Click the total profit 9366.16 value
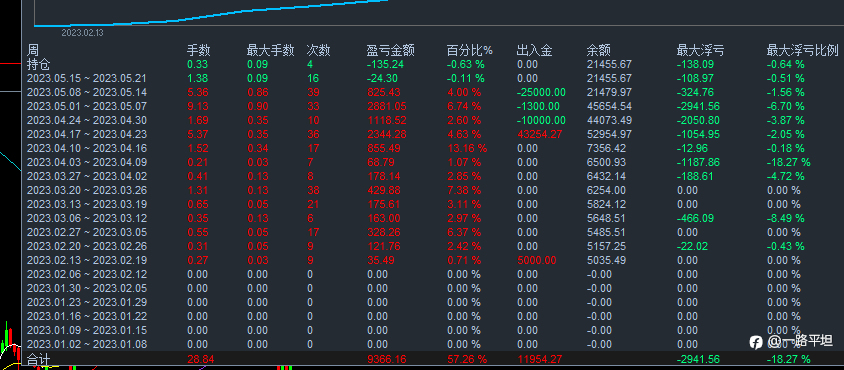Image resolution: width=844 pixels, height=370 pixels. (387, 359)
